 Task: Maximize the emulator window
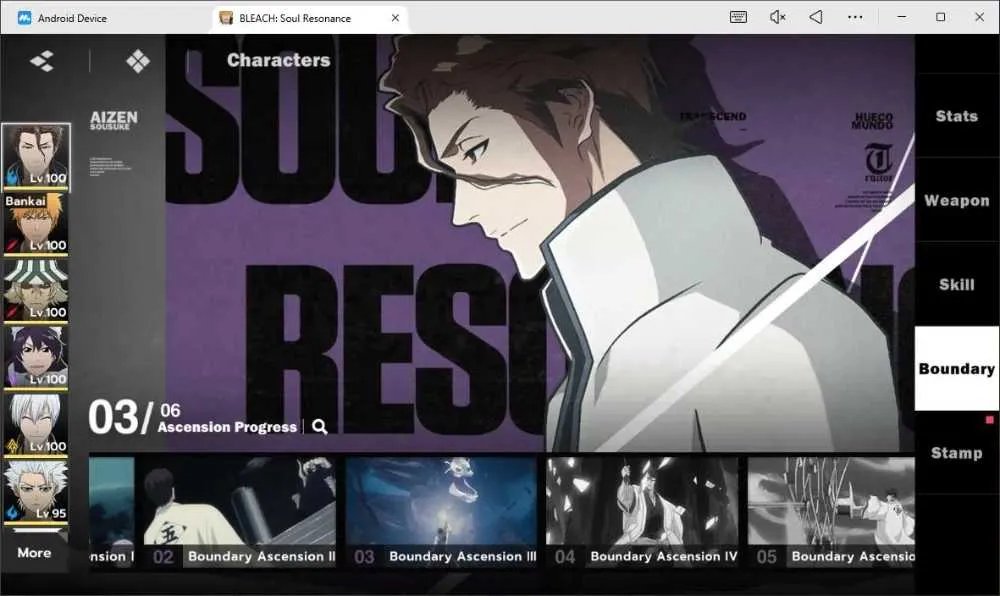(941, 17)
